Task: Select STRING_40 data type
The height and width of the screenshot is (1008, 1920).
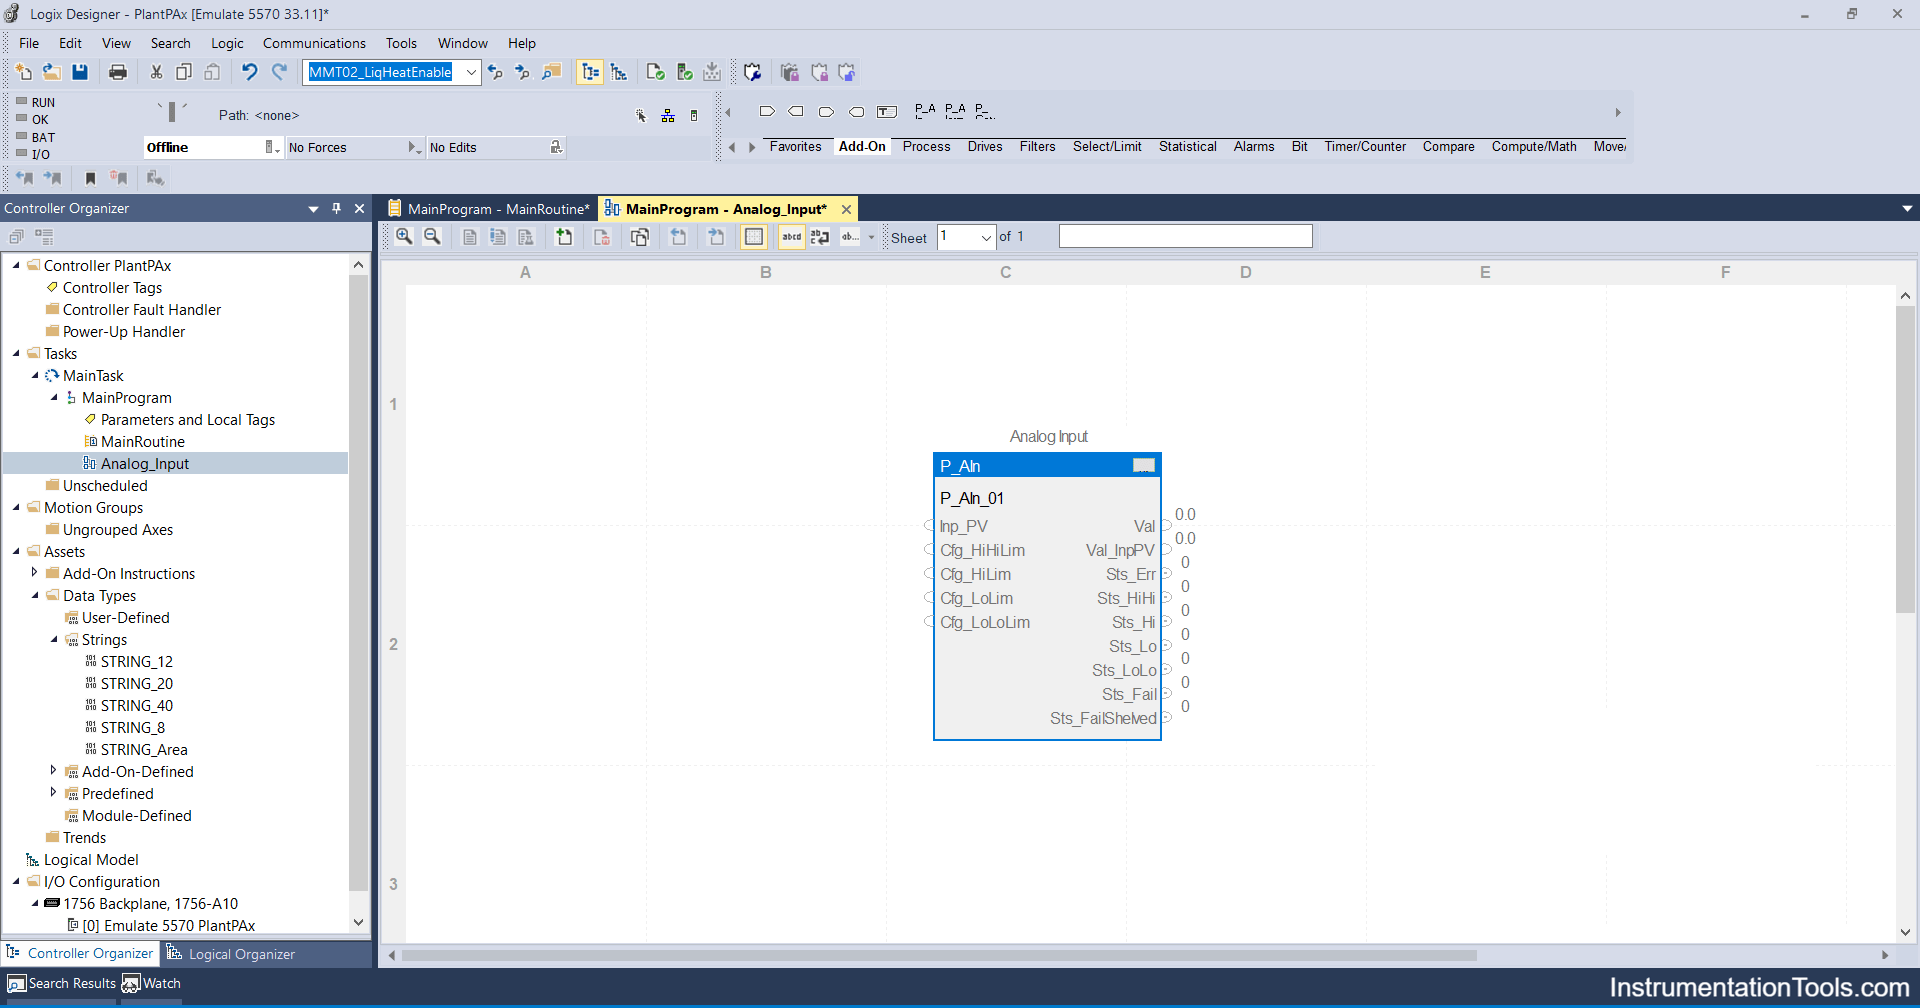Action: point(137,705)
